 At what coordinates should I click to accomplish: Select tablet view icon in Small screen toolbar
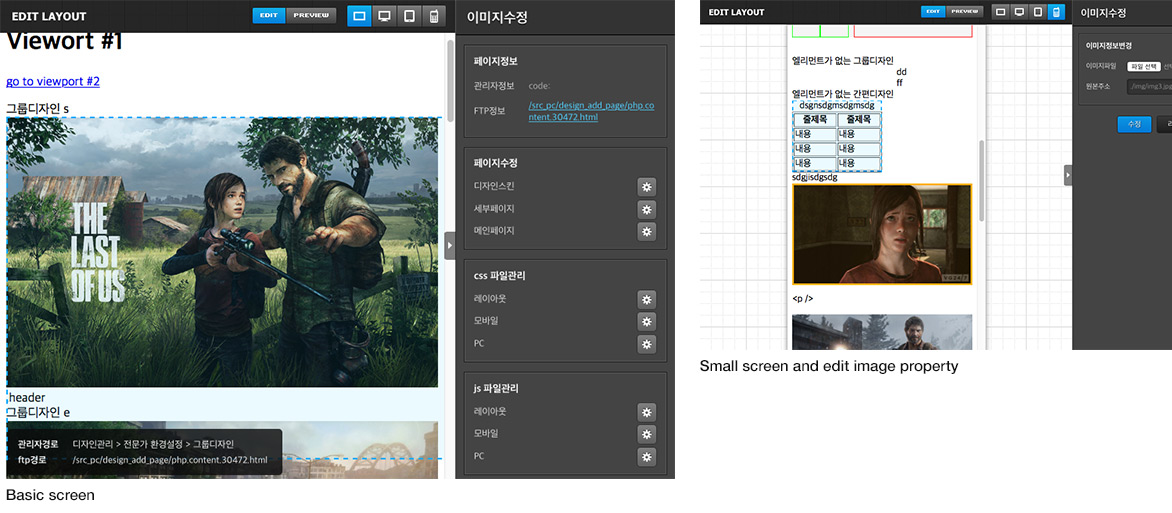[1037, 11]
